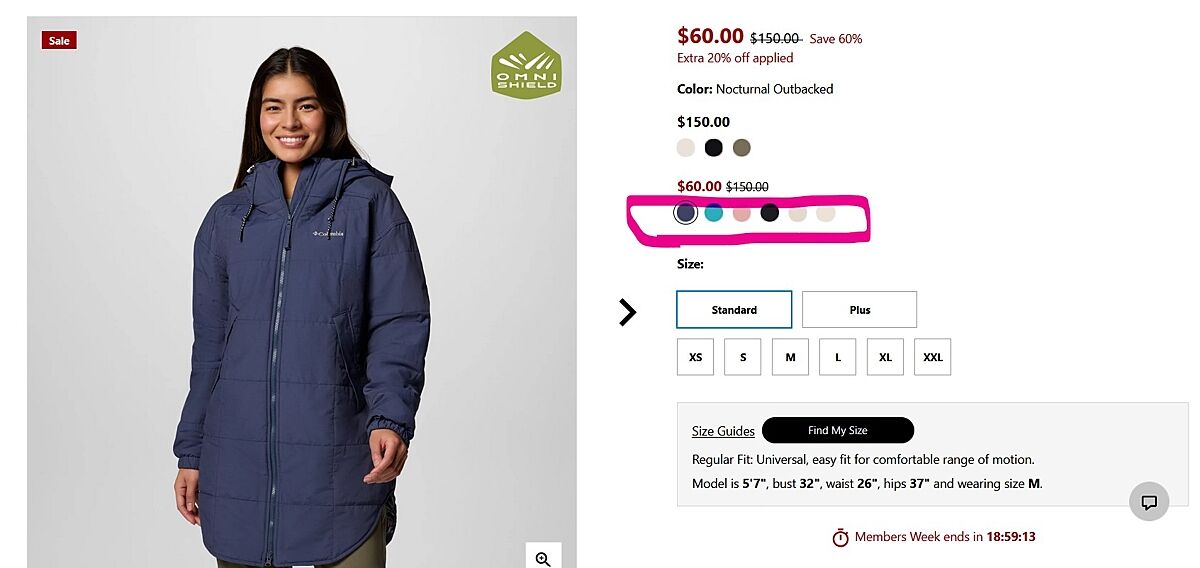This screenshot has height=568, width=1200.
Task: Select the Standard size type
Action: coord(734,310)
